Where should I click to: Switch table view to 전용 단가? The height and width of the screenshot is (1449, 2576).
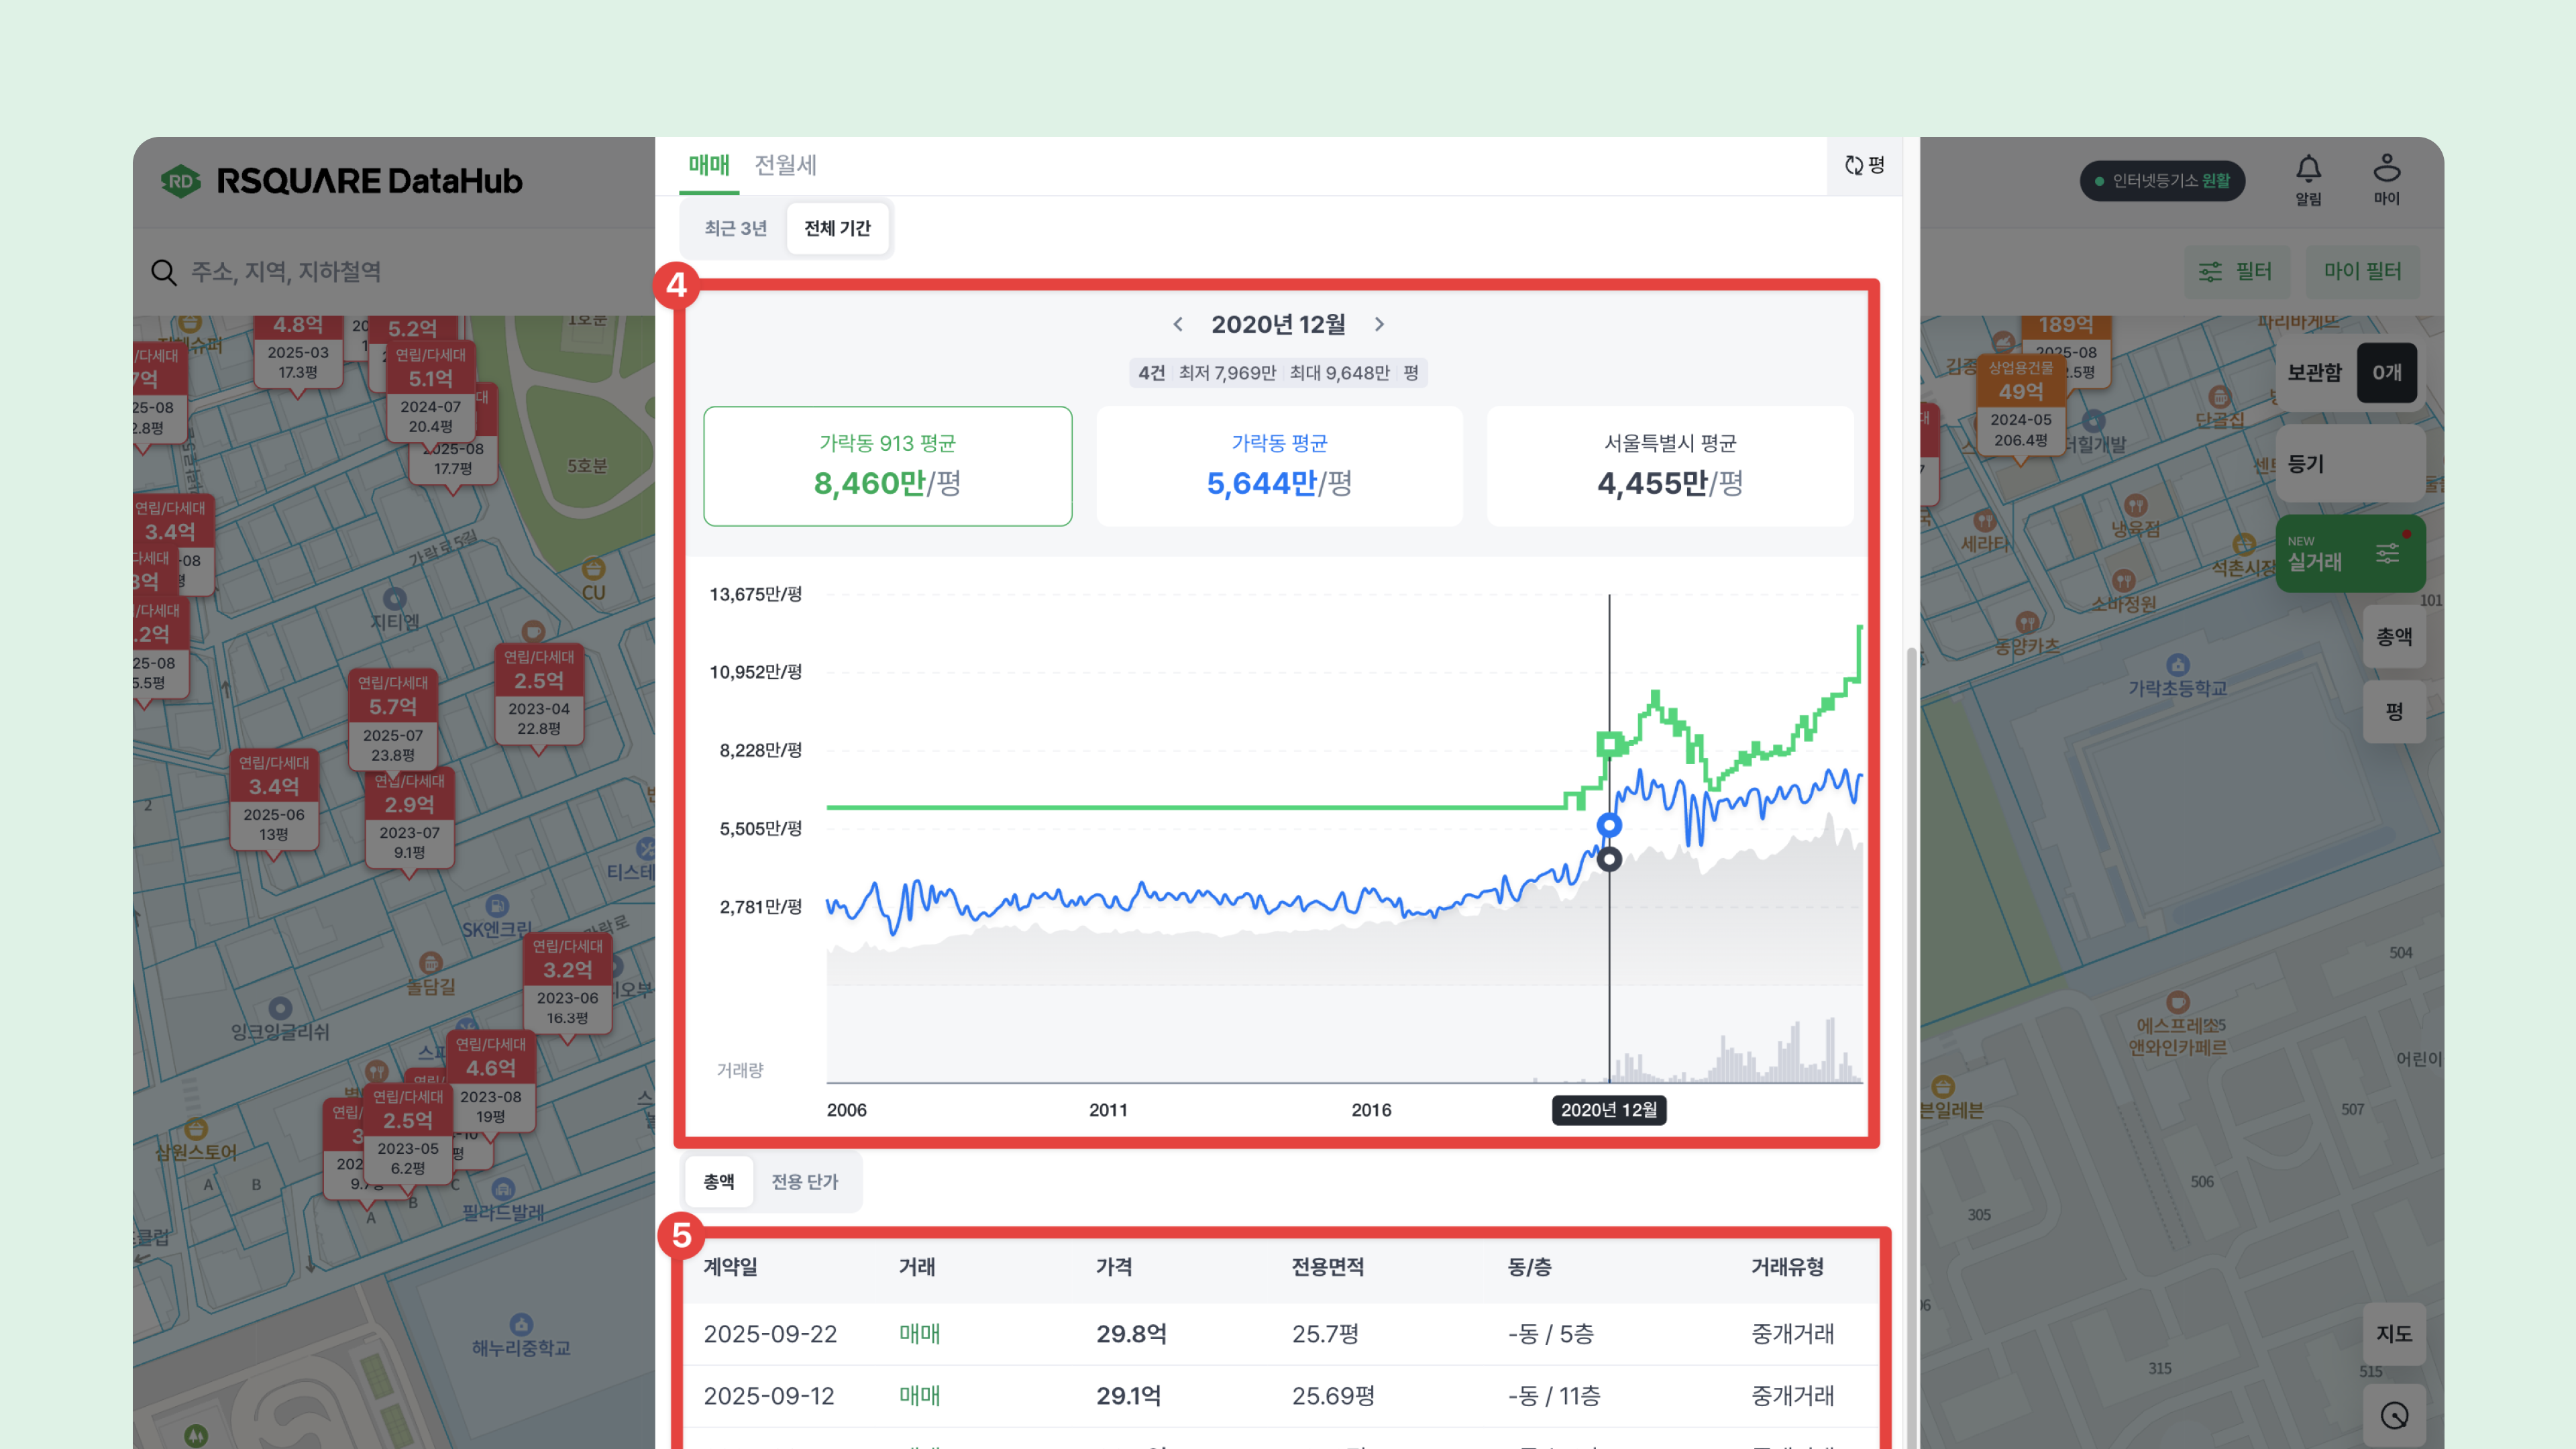pos(804,1181)
